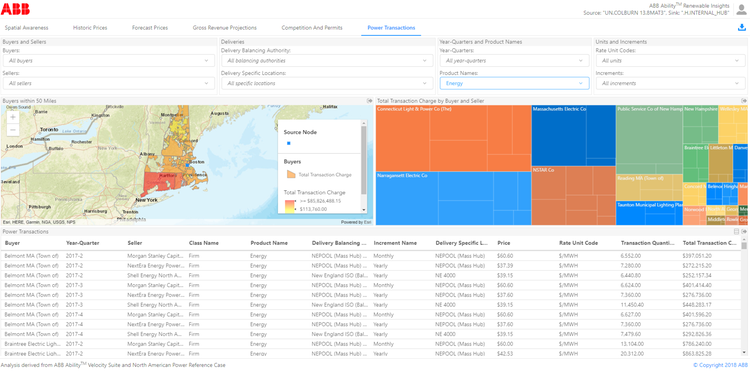750x371 pixels.
Task: Switch to the Gross Revenue Projections tab
Action: point(225,28)
